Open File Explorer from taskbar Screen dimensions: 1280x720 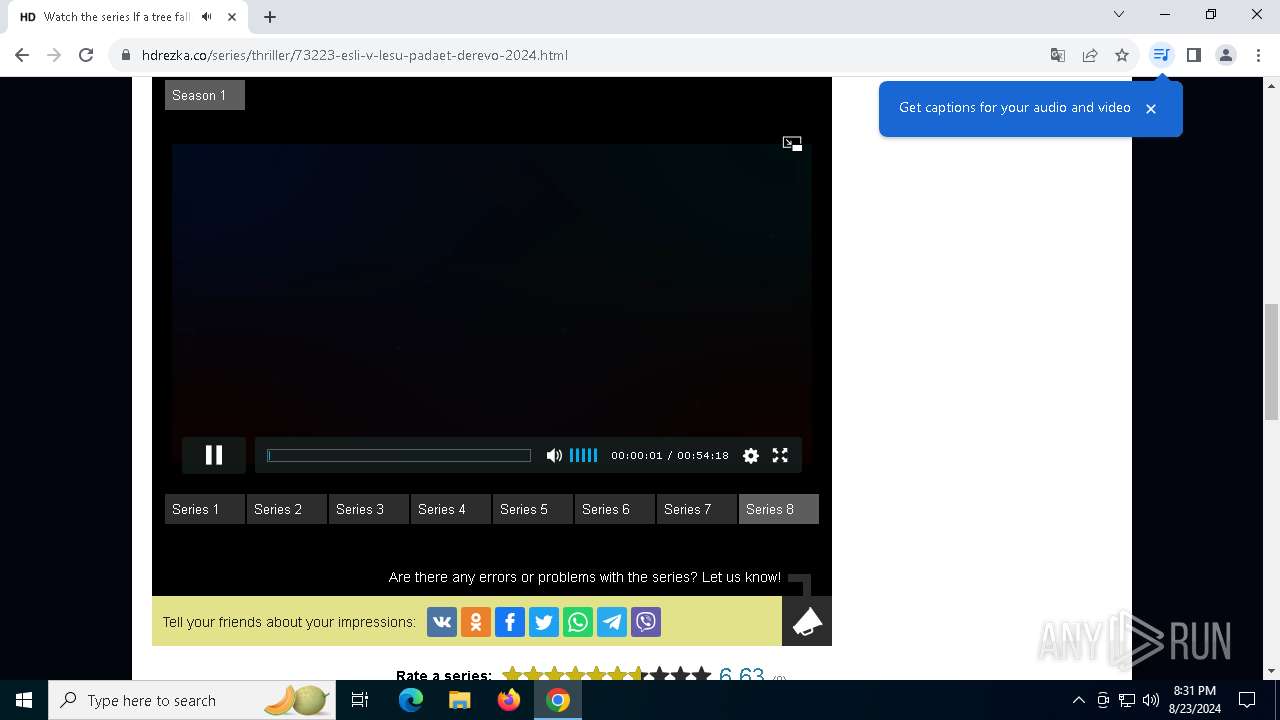(x=459, y=700)
